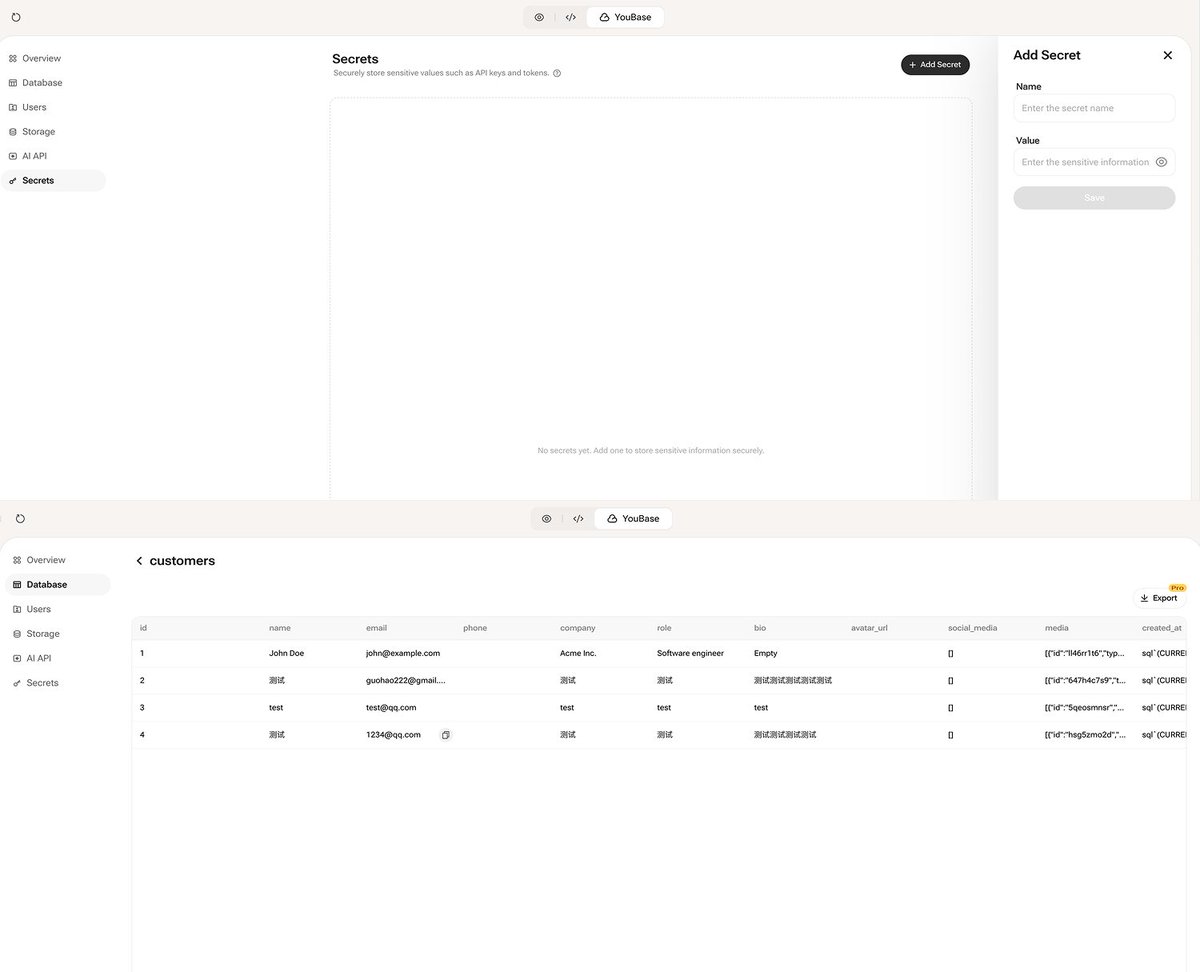The image size is (1200, 972).
Task: Click the role column header
Action: [x=664, y=628]
